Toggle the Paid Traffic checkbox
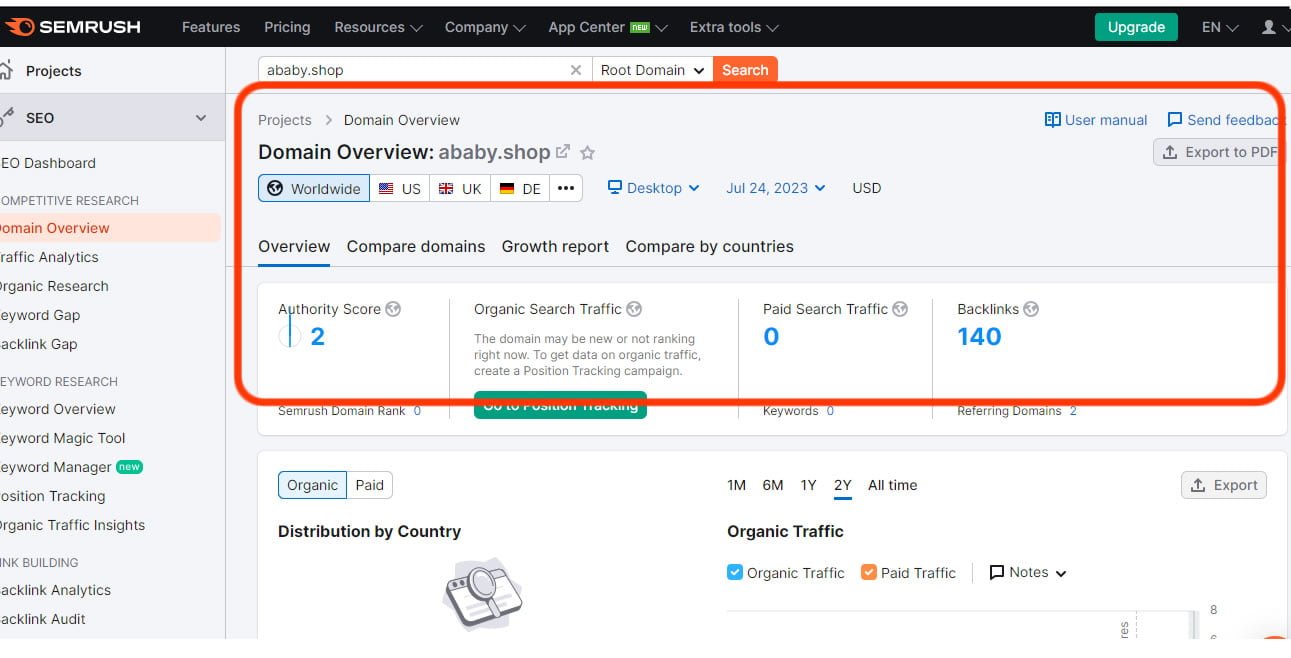The width and height of the screenshot is (1291, 658). [869, 572]
